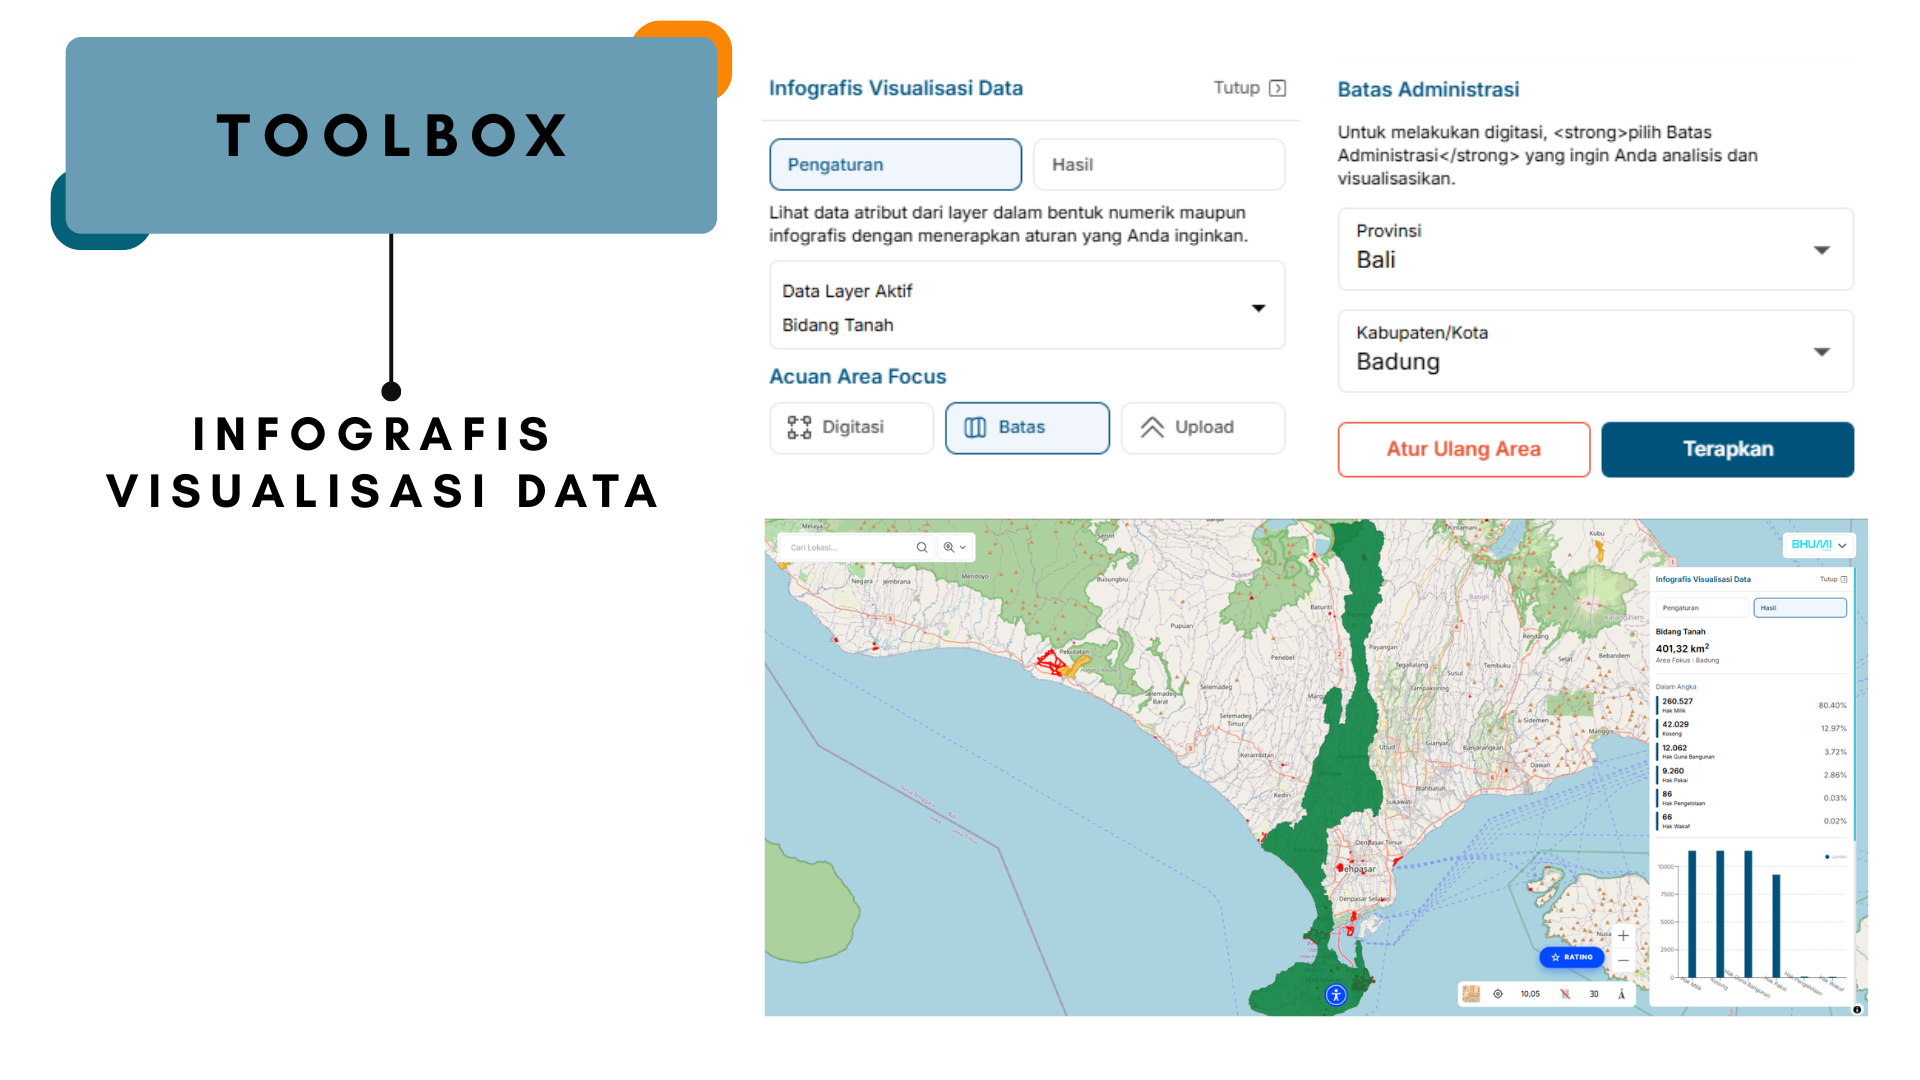
Task: Click the Tutup close icon in the large panel
Action: click(x=1277, y=88)
